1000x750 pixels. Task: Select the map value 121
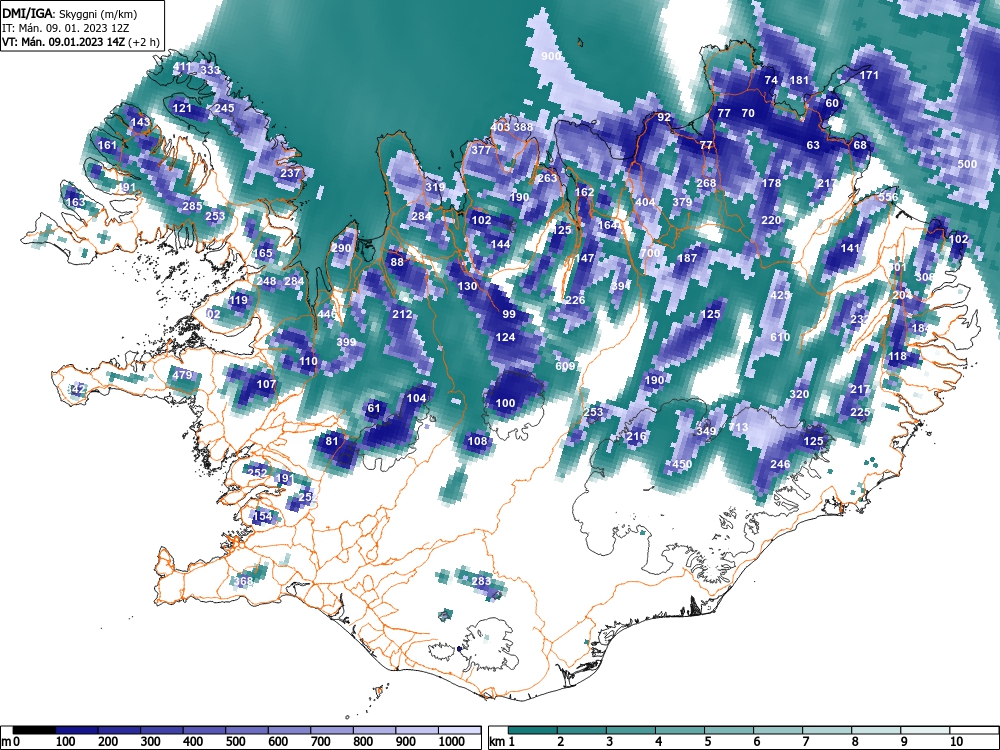tap(182, 108)
